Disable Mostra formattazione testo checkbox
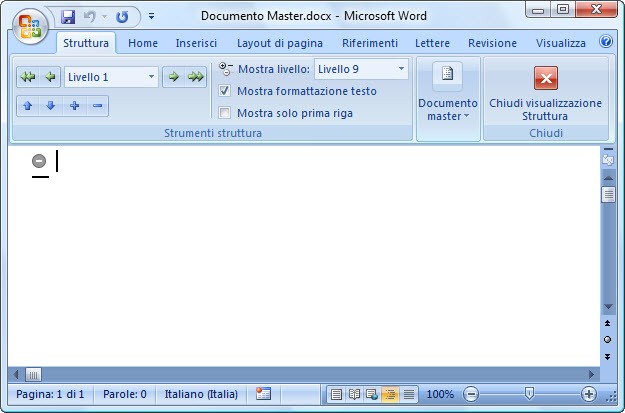The height and width of the screenshot is (413, 625). tap(225, 91)
